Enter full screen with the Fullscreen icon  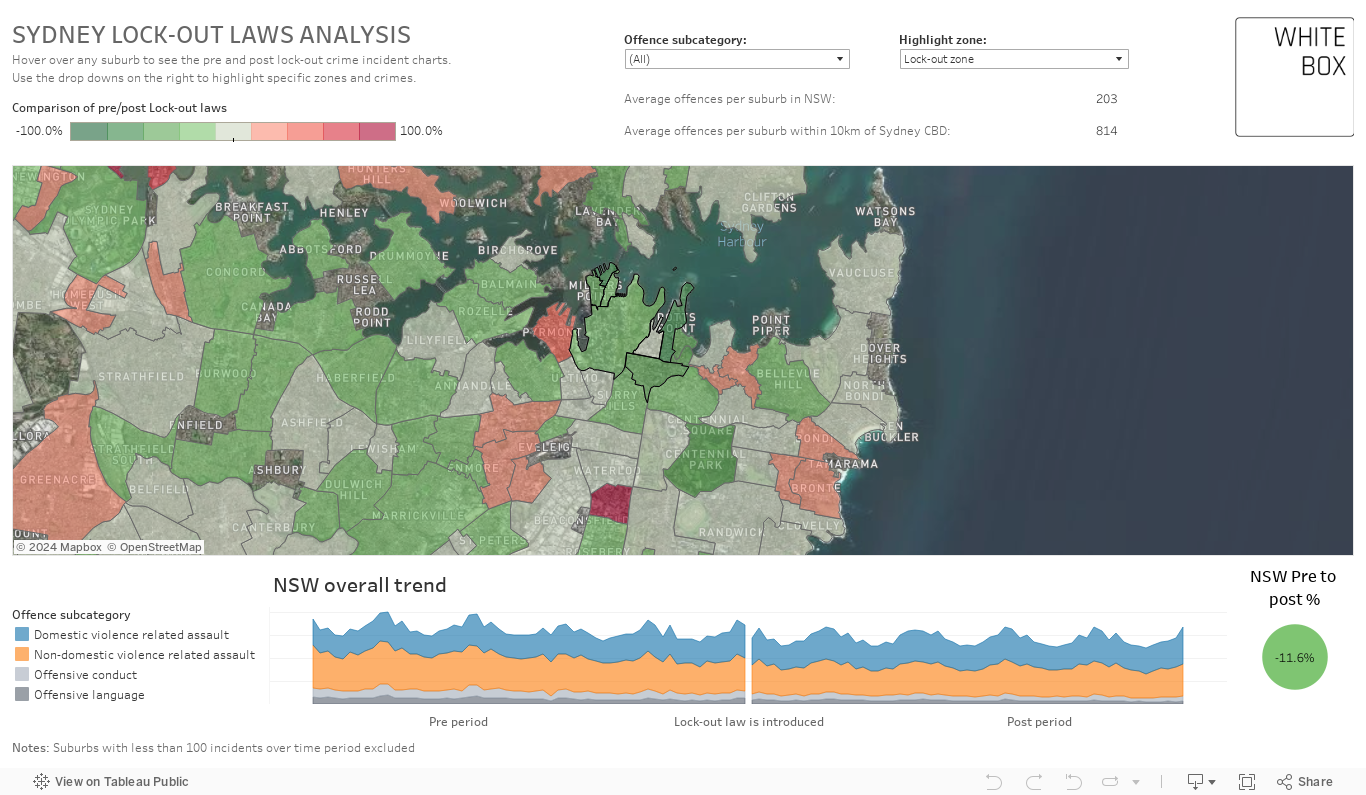1247,782
